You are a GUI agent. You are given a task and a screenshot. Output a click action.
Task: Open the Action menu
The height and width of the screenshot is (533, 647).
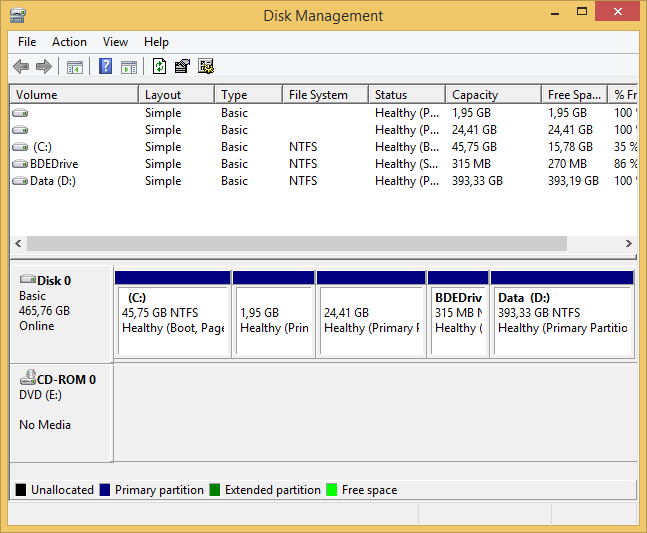click(x=69, y=42)
